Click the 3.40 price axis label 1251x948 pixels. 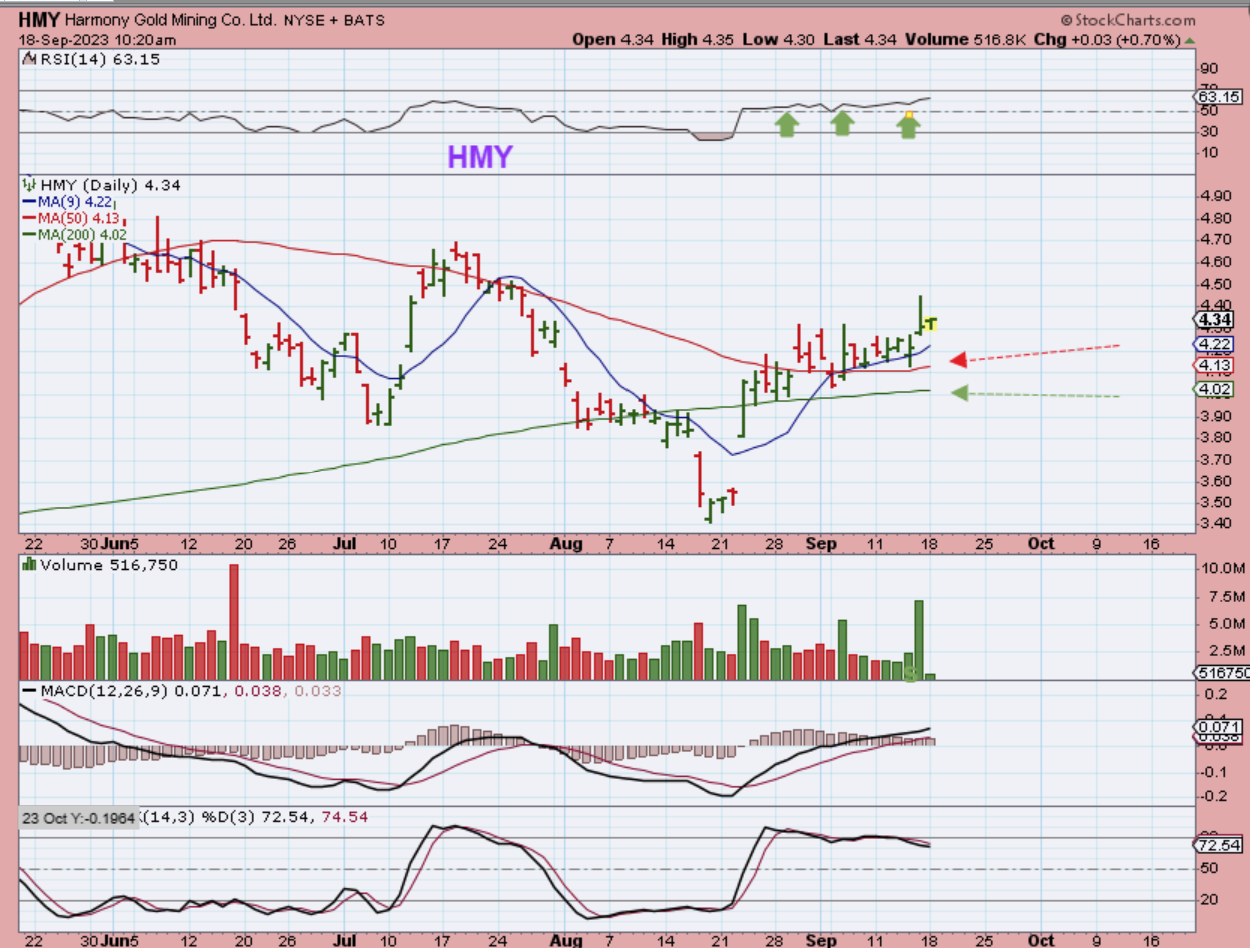click(x=1217, y=524)
